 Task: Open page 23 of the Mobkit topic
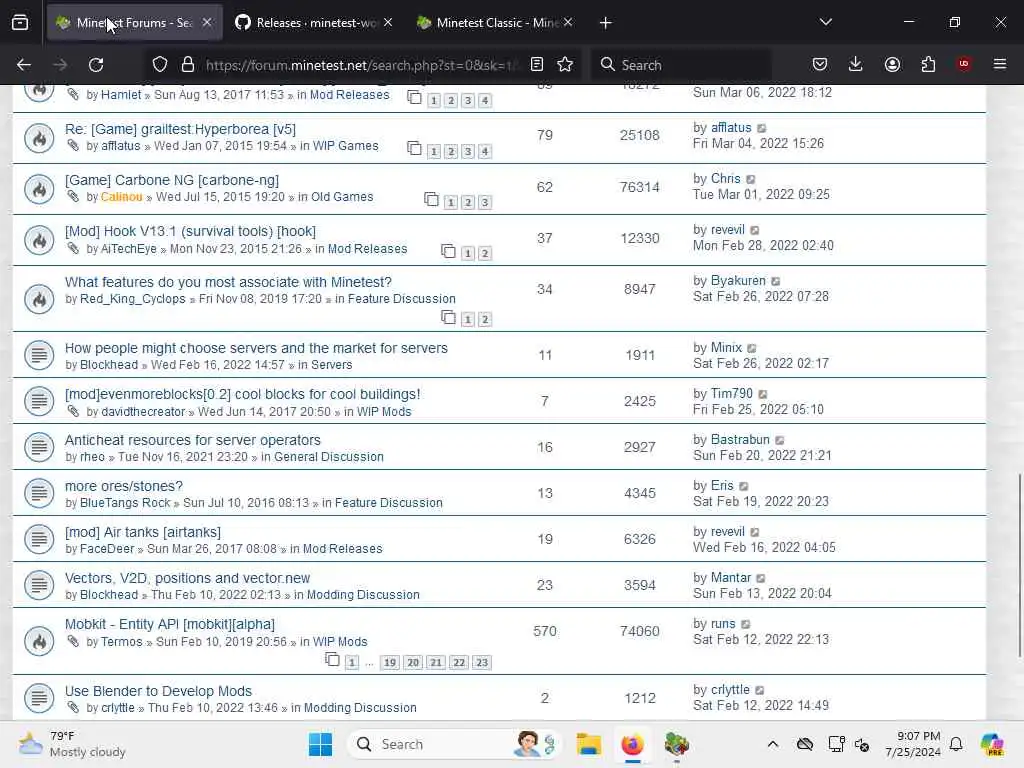pyautogui.click(x=482, y=662)
